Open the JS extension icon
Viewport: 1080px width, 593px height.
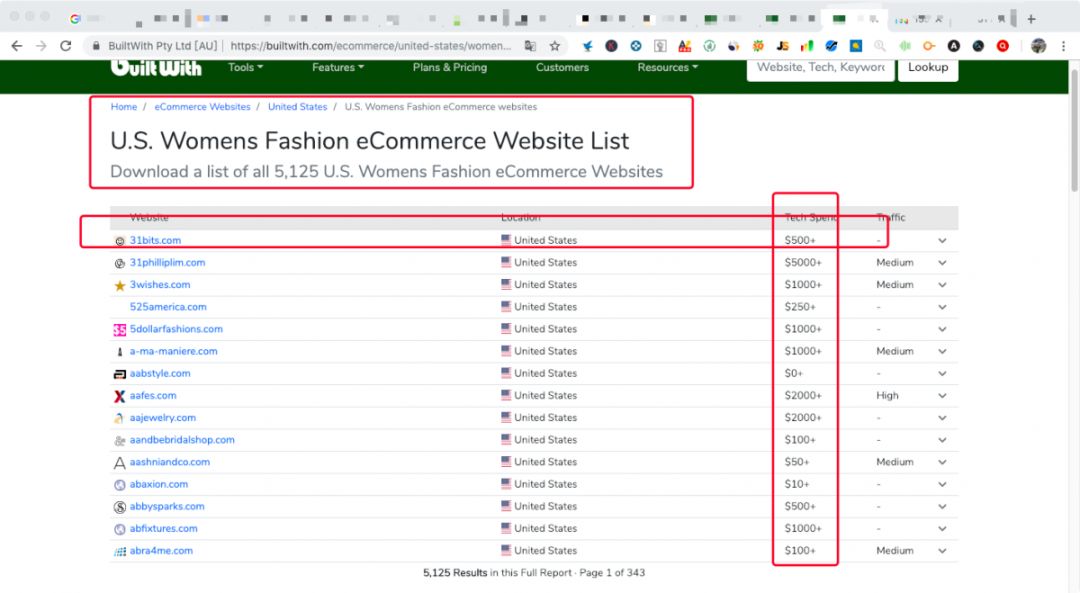pos(782,46)
